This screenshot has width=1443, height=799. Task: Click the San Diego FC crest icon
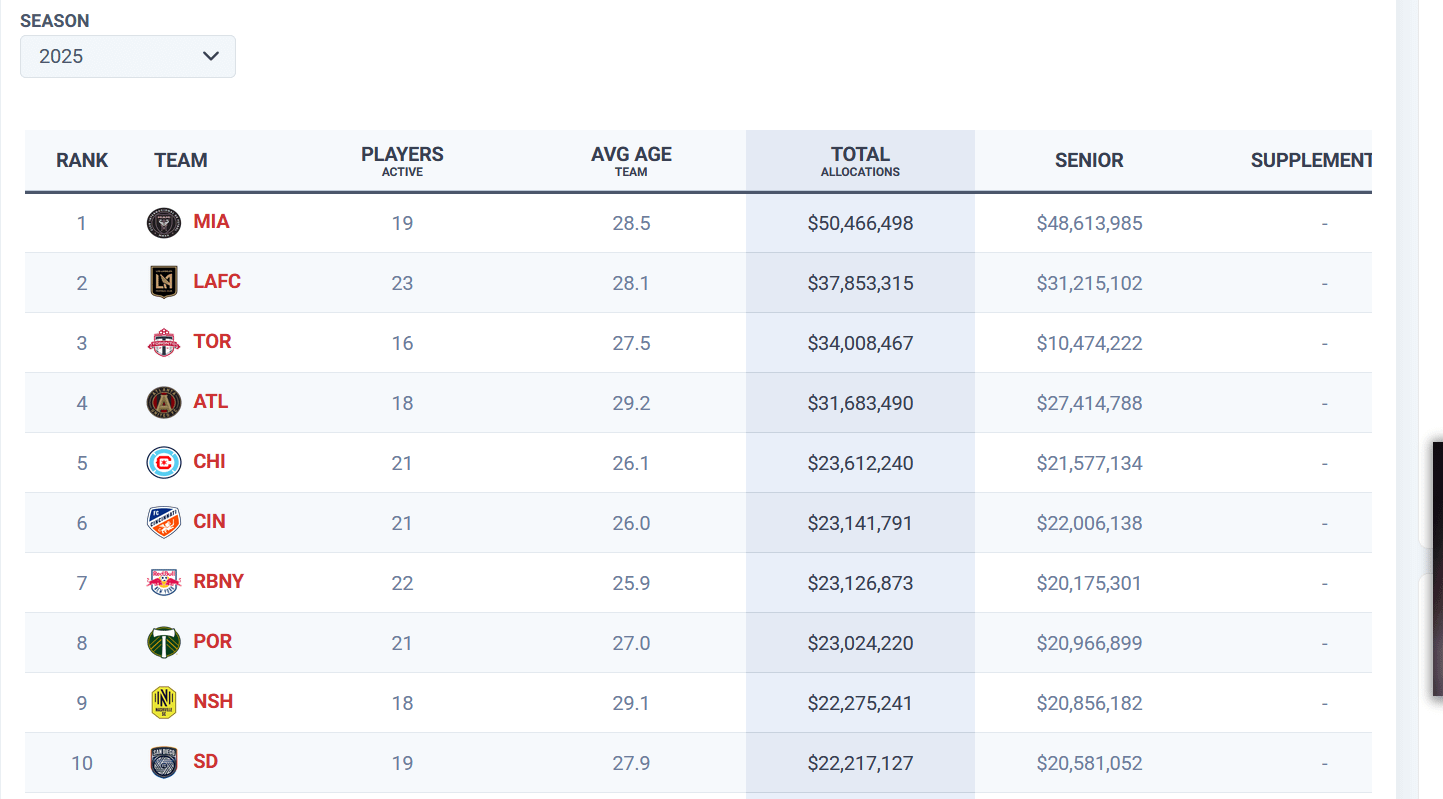click(x=164, y=762)
